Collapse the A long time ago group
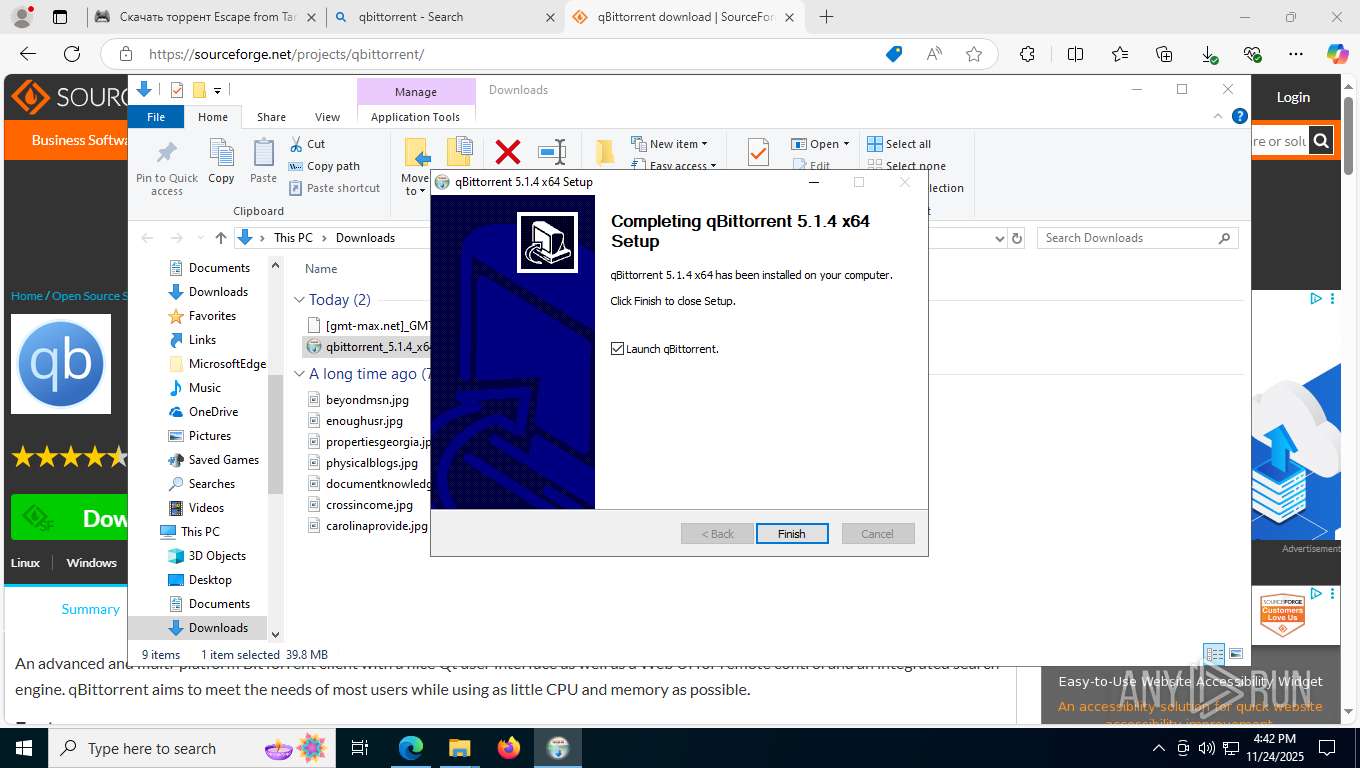 pos(299,374)
